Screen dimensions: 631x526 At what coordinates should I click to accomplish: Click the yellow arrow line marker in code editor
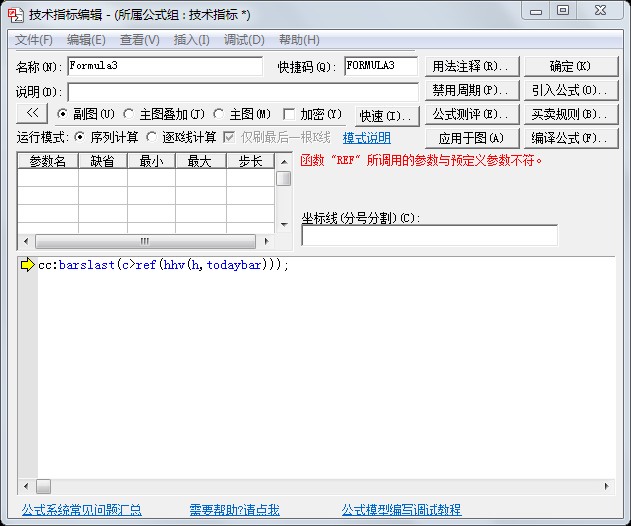coord(27,265)
